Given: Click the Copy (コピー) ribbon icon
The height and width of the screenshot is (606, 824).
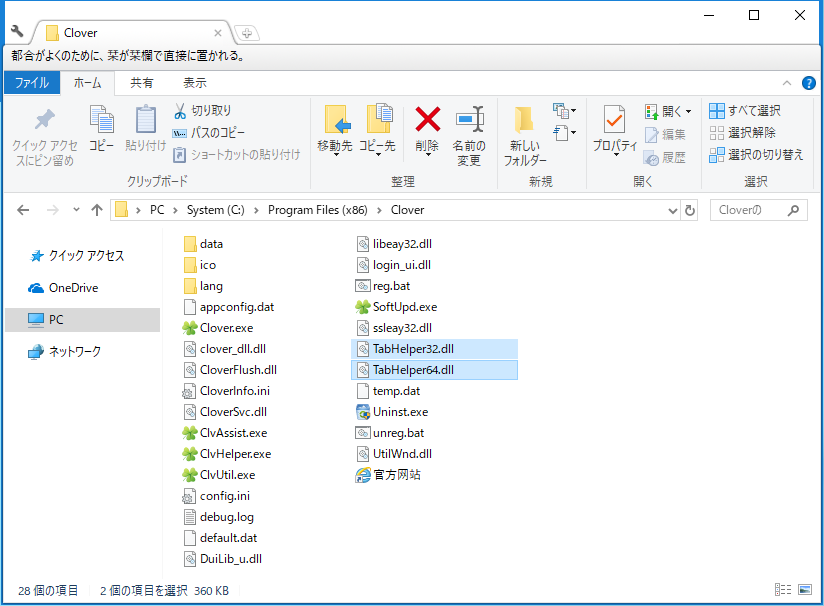Looking at the screenshot, I should coord(101,122).
